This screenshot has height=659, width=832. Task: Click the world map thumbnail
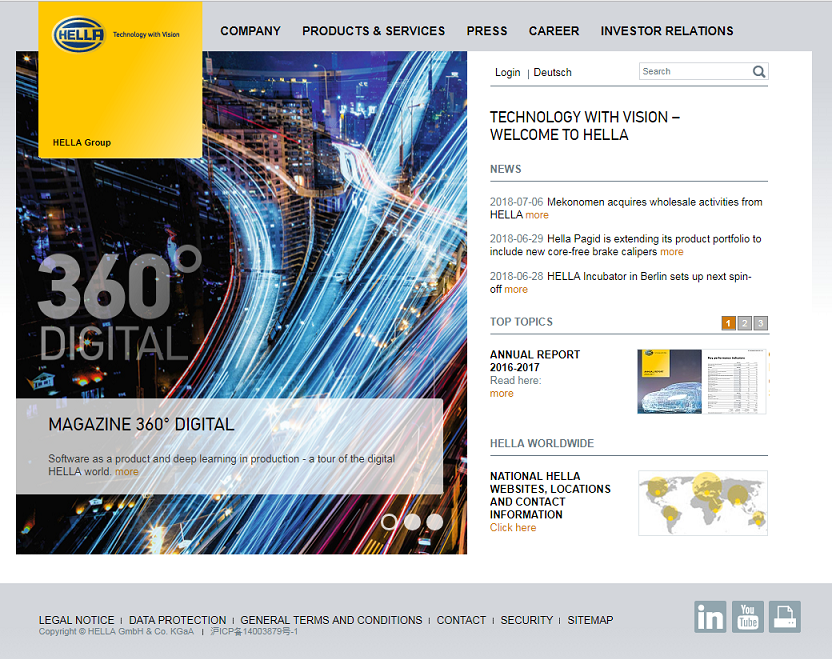pos(703,502)
